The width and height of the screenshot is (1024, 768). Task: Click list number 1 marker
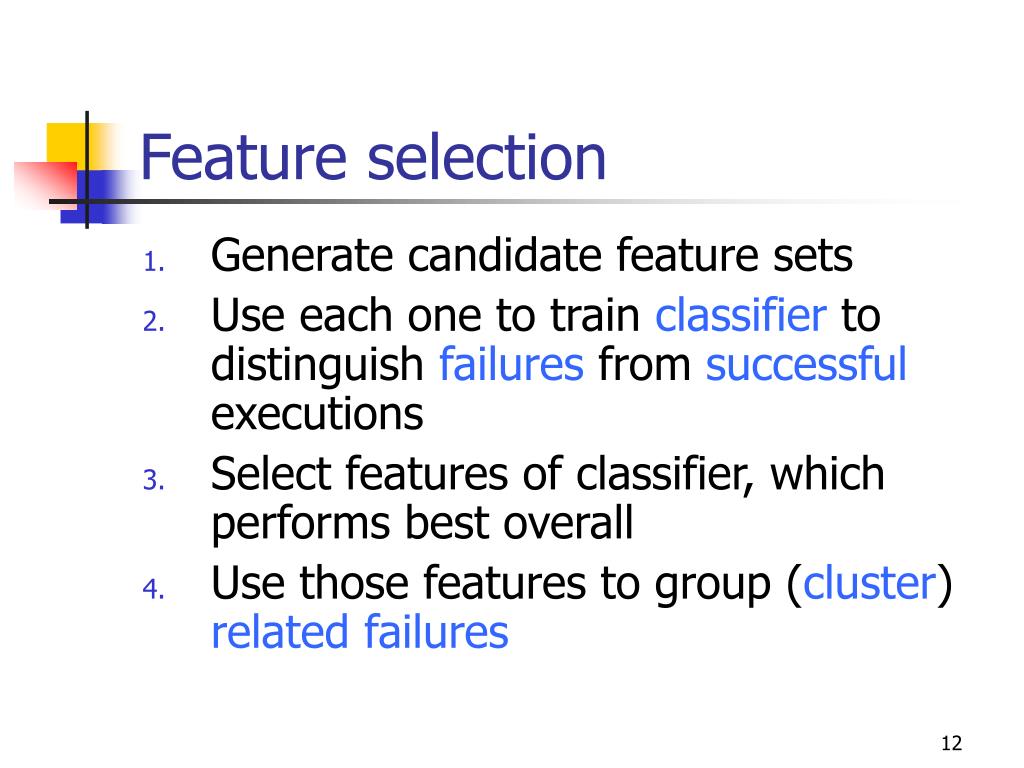point(153,262)
